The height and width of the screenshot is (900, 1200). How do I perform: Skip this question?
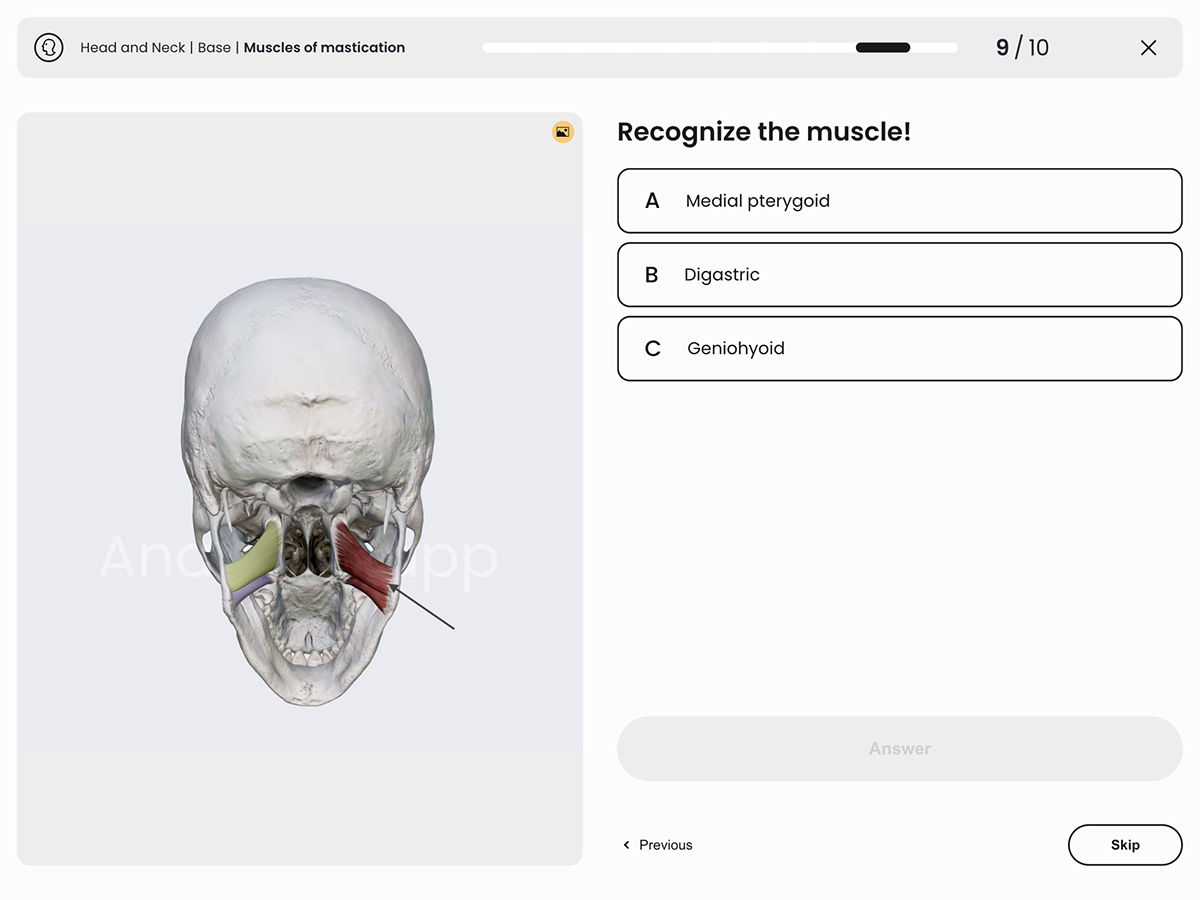point(1125,845)
